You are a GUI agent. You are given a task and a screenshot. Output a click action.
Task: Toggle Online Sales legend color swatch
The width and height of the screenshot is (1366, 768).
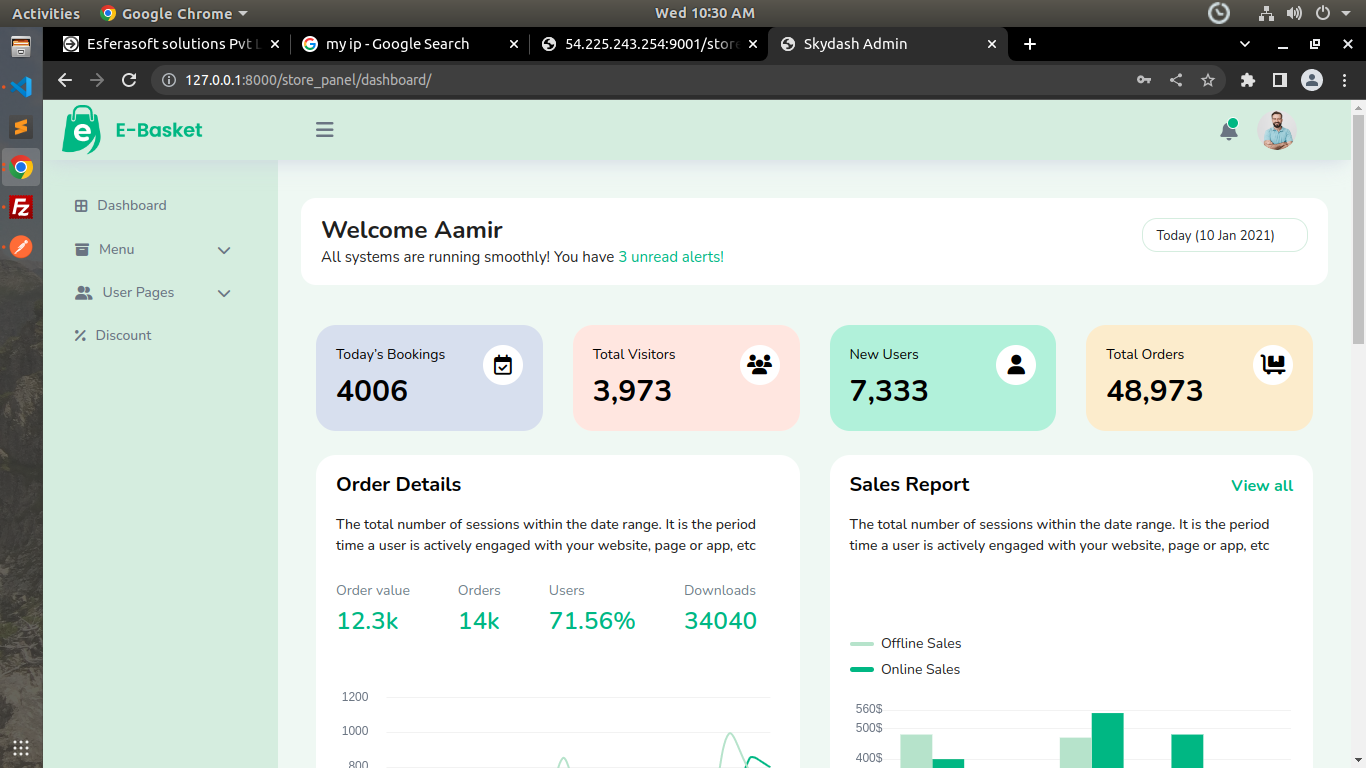pyautogui.click(x=861, y=669)
